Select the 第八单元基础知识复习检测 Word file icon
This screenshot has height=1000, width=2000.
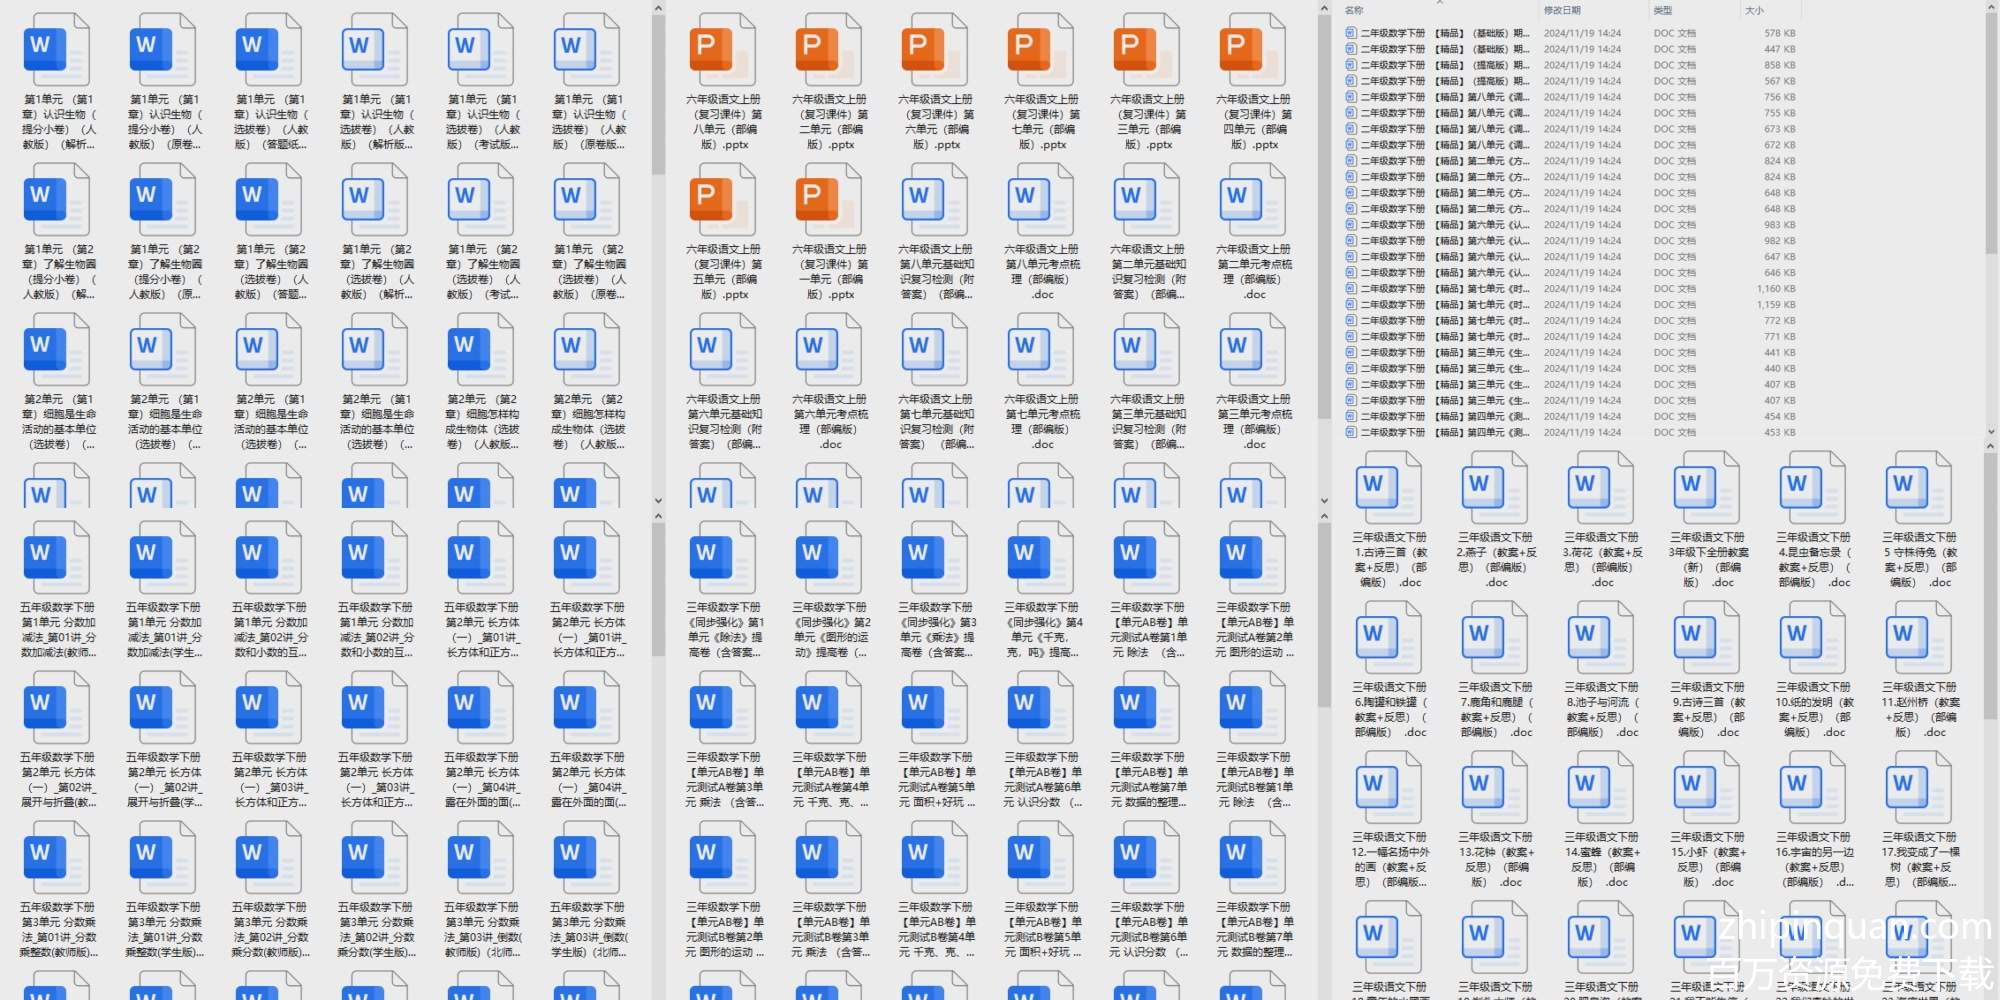tap(935, 199)
